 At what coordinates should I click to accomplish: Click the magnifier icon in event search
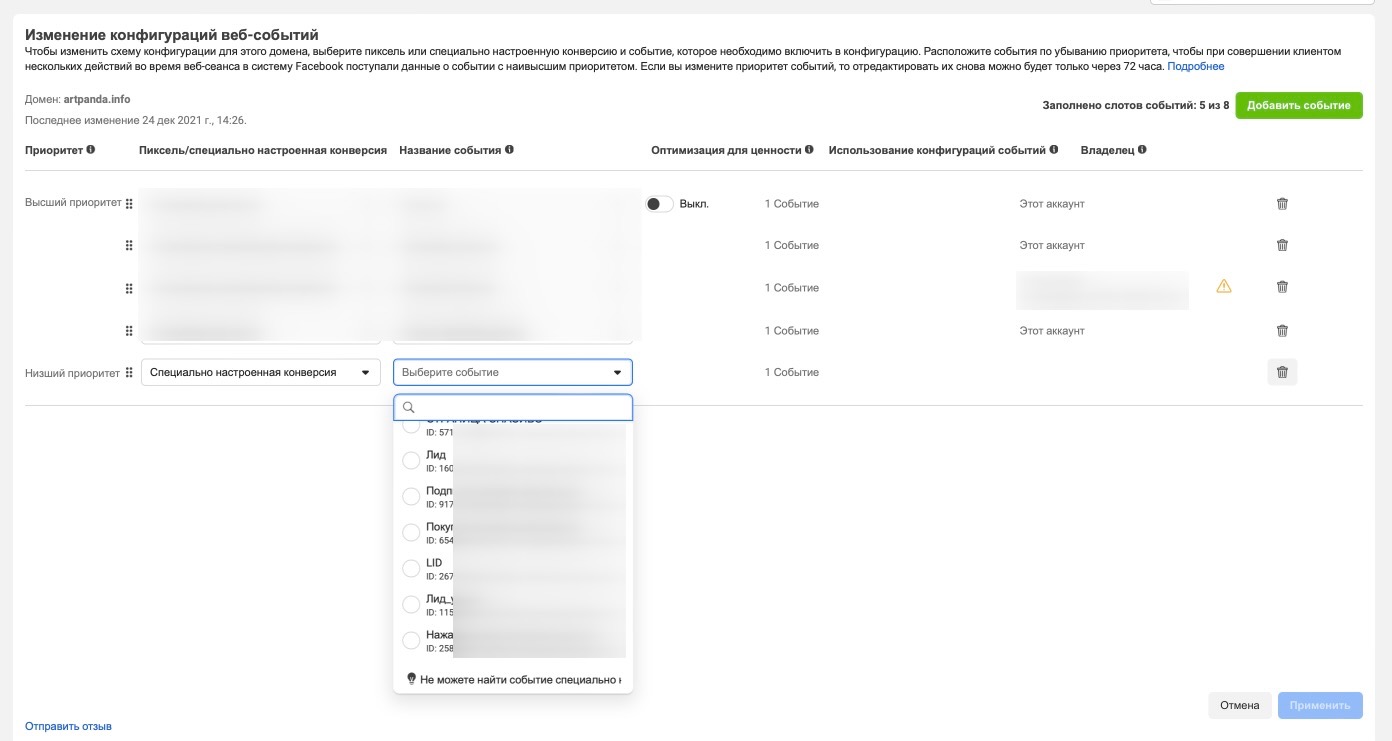click(409, 407)
